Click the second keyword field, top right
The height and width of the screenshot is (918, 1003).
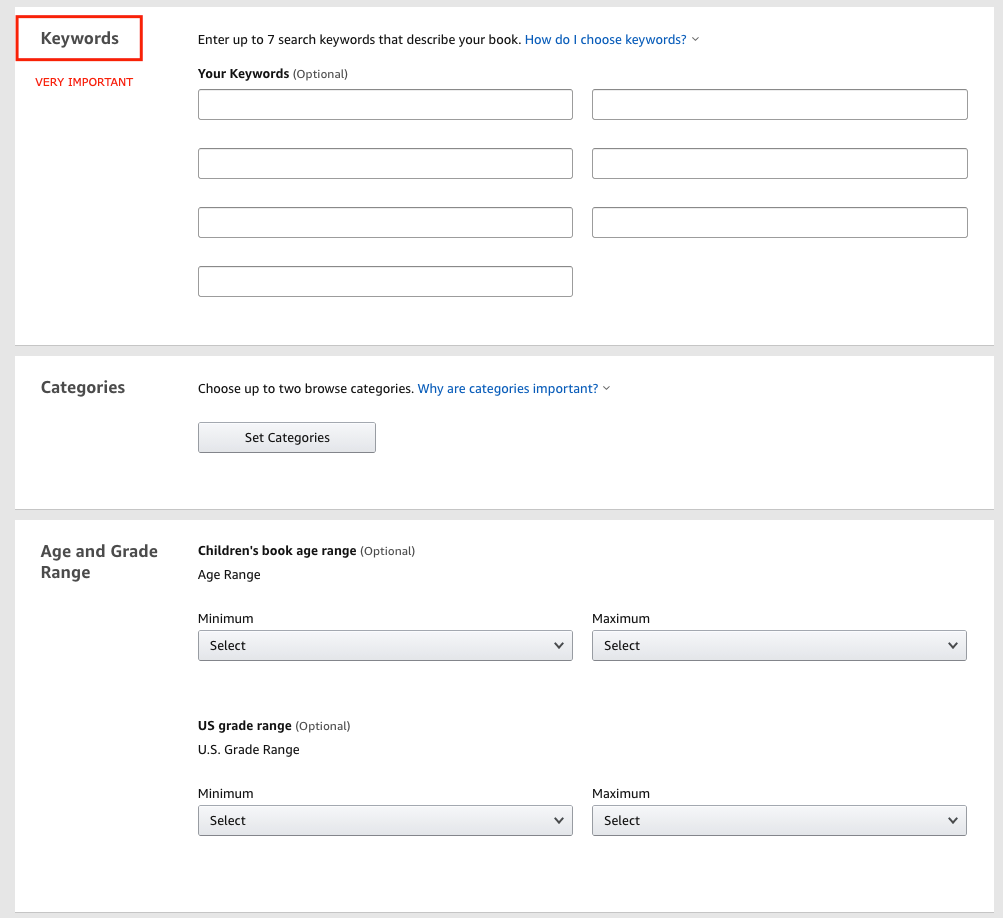[779, 105]
